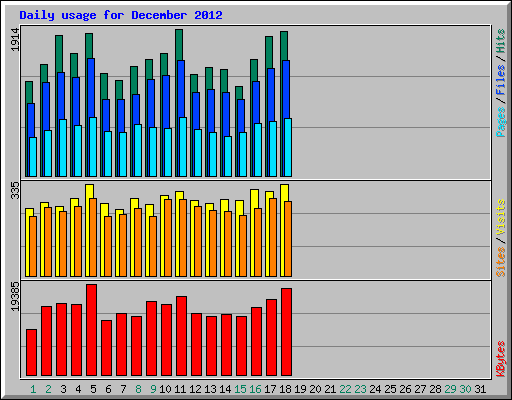Click day 4 on the x-axis
Viewport: 512px width, 400px height.
[78, 389]
